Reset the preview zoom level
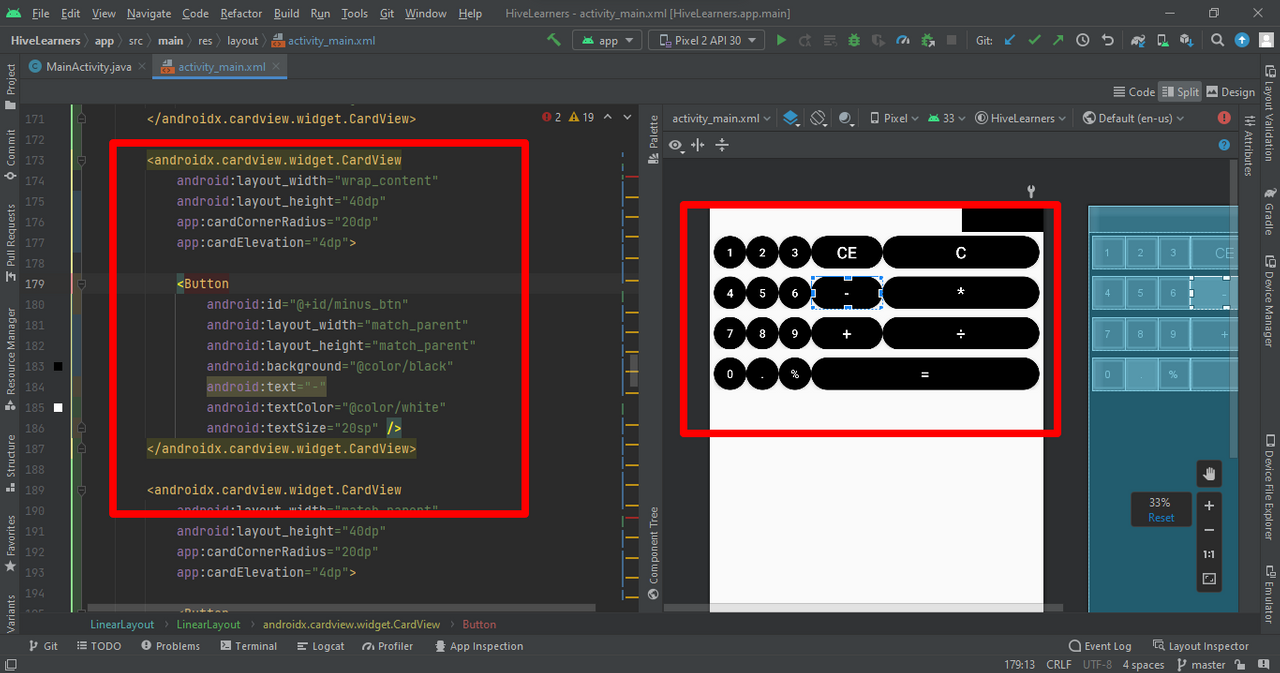The height and width of the screenshot is (673, 1280). (x=1161, y=518)
